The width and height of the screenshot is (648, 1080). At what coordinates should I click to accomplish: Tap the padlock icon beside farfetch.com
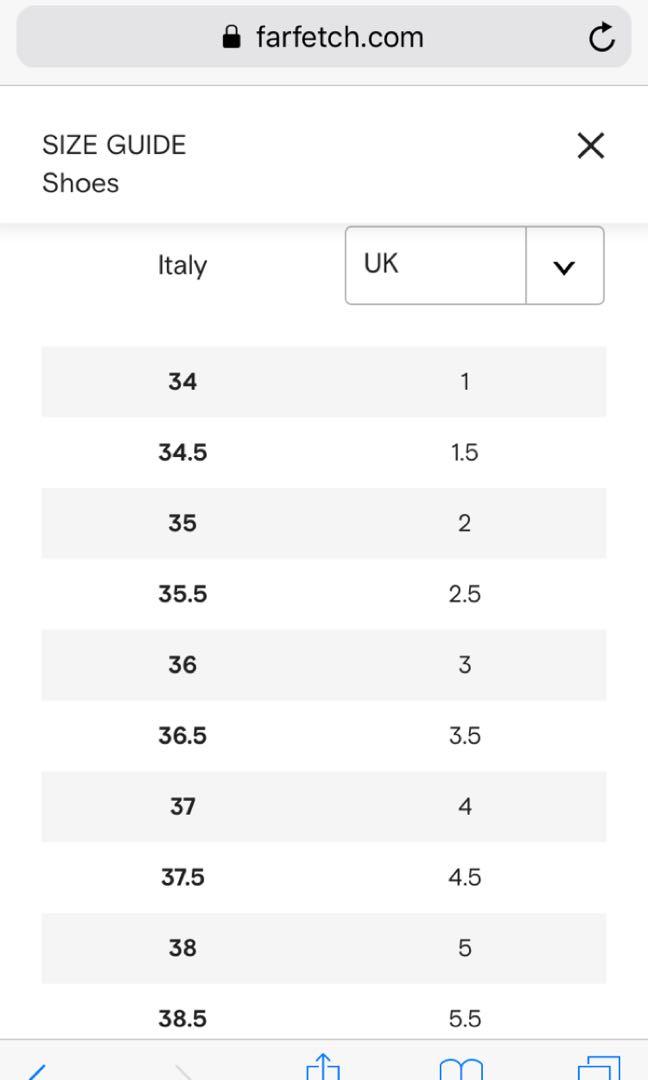click(x=231, y=37)
